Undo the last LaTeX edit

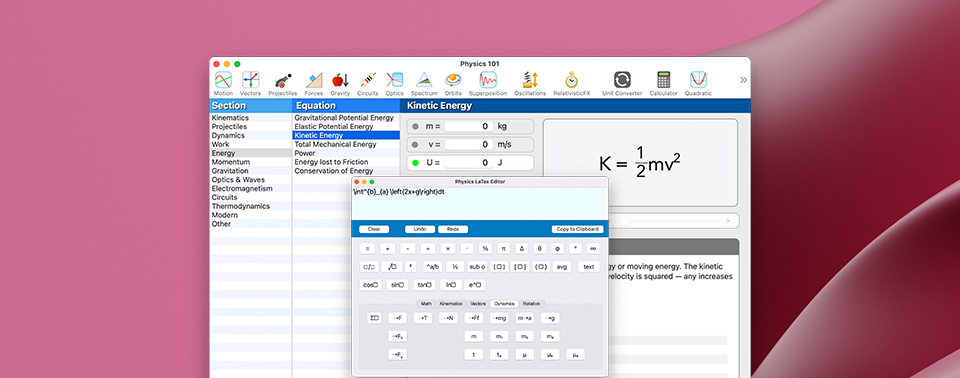pos(420,229)
